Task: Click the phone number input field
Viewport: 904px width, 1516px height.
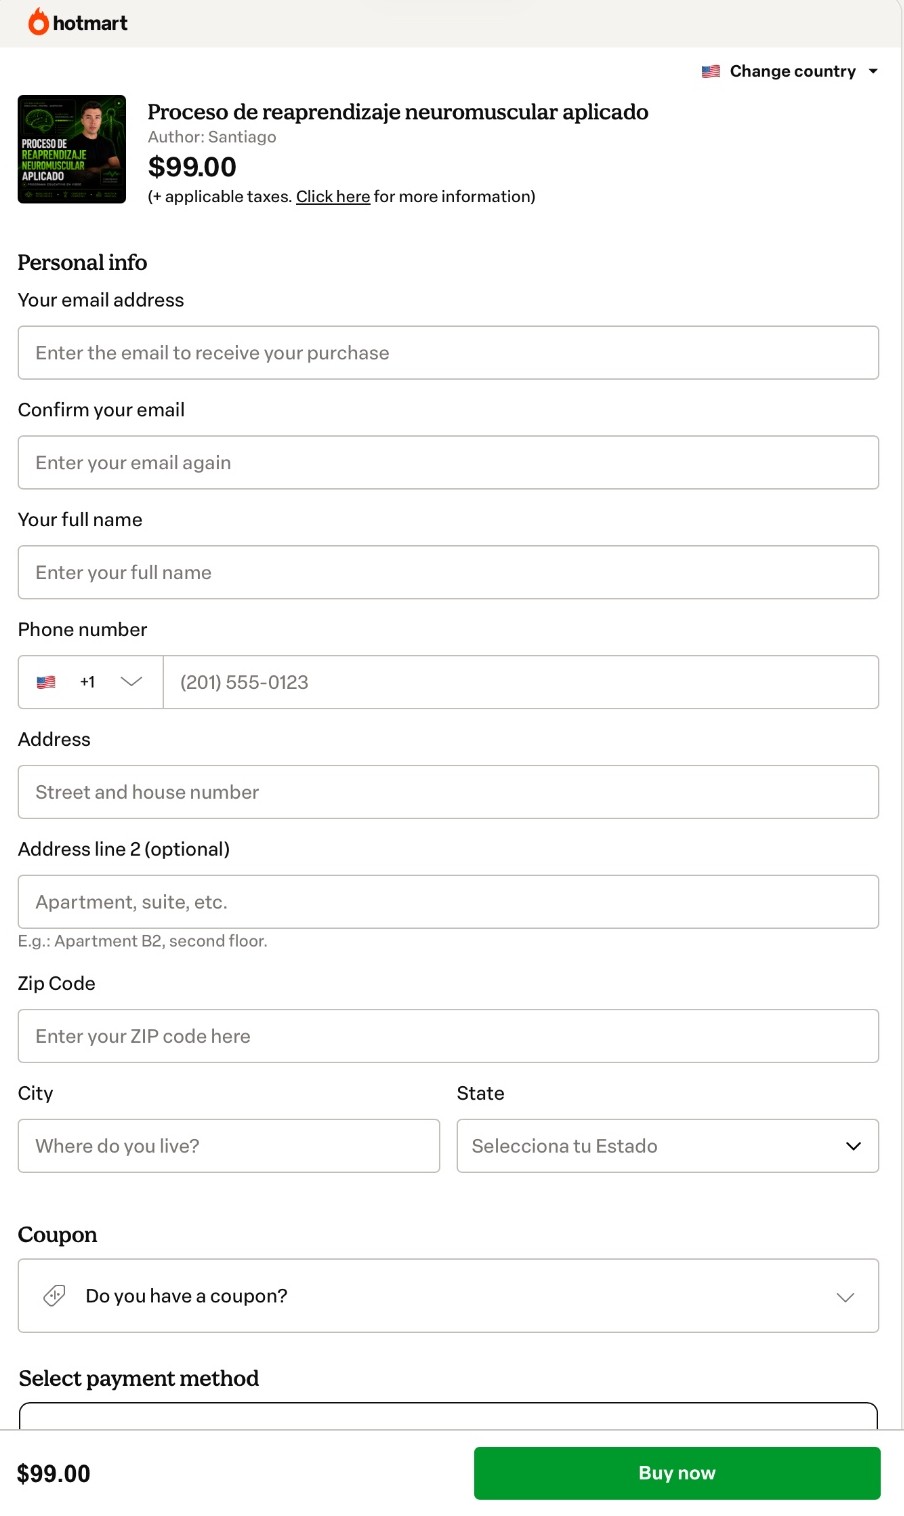Action: point(521,682)
